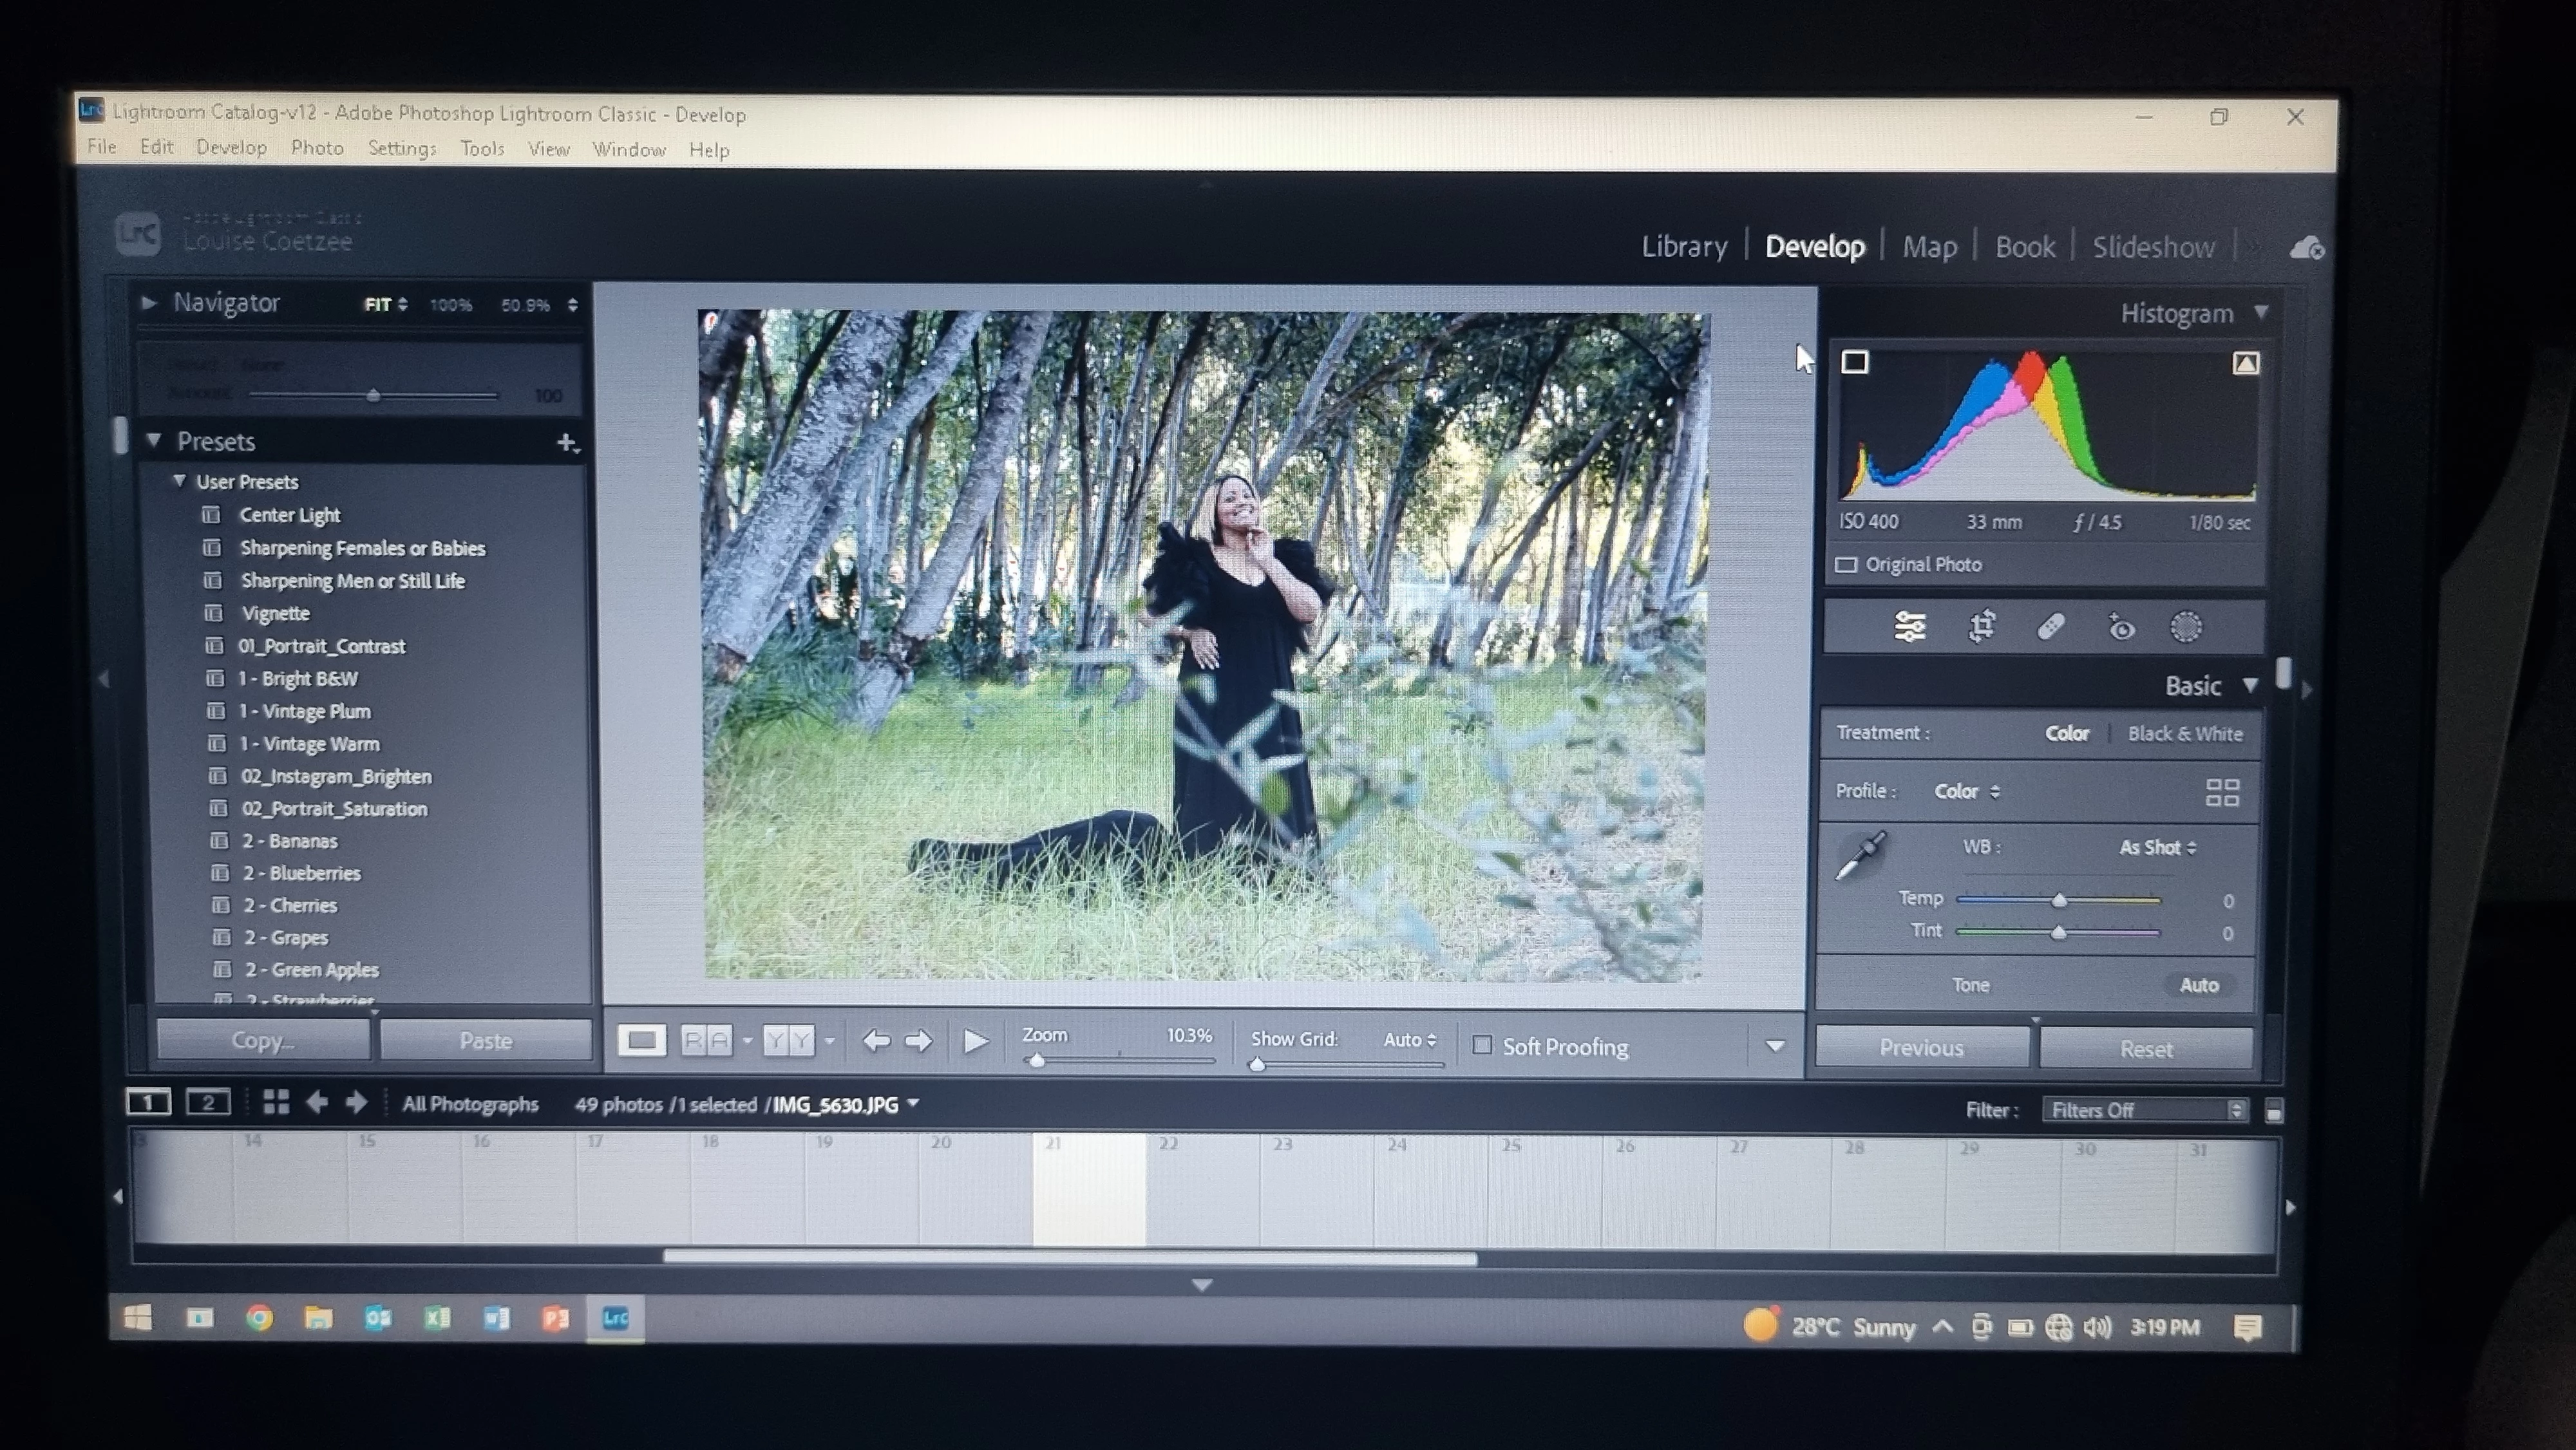Open the Filters Off dropdown
Viewport: 2576px width, 1450px height.
[x=2145, y=1110]
